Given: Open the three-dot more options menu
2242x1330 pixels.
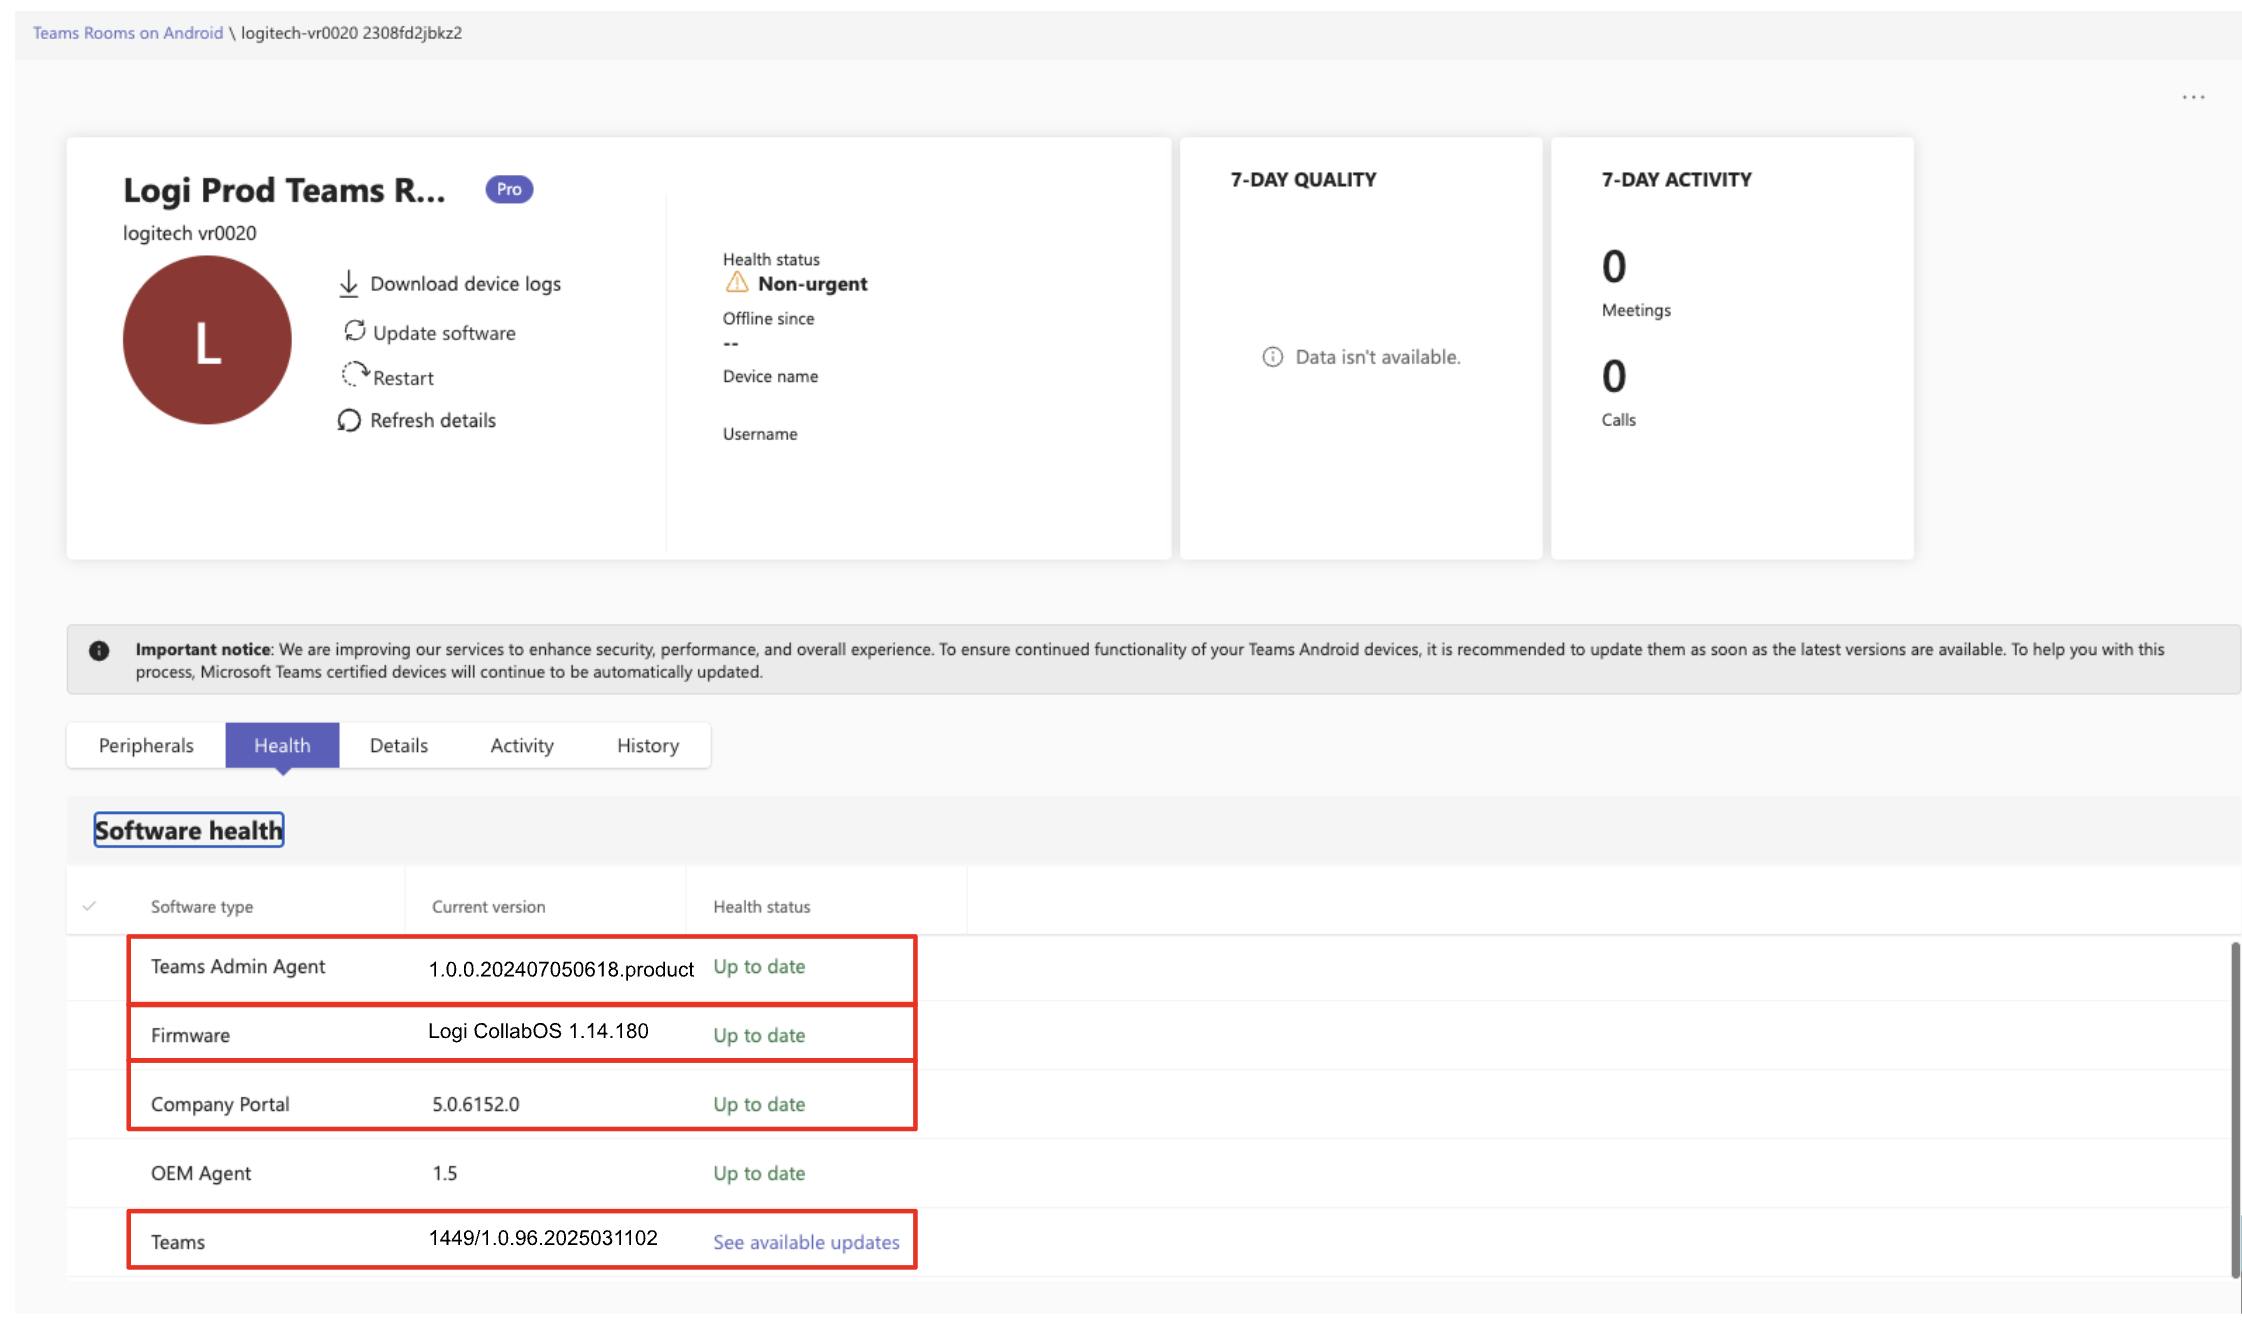Looking at the screenshot, I should (x=2193, y=97).
